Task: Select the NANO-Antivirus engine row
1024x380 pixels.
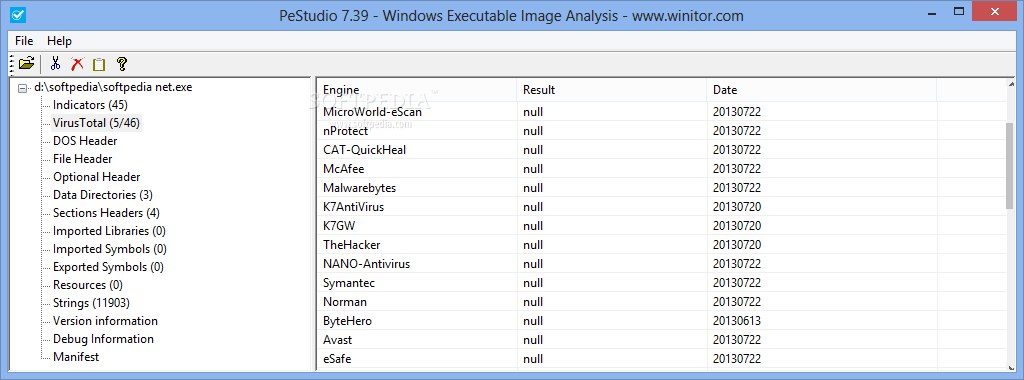Action: tap(661, 264)
